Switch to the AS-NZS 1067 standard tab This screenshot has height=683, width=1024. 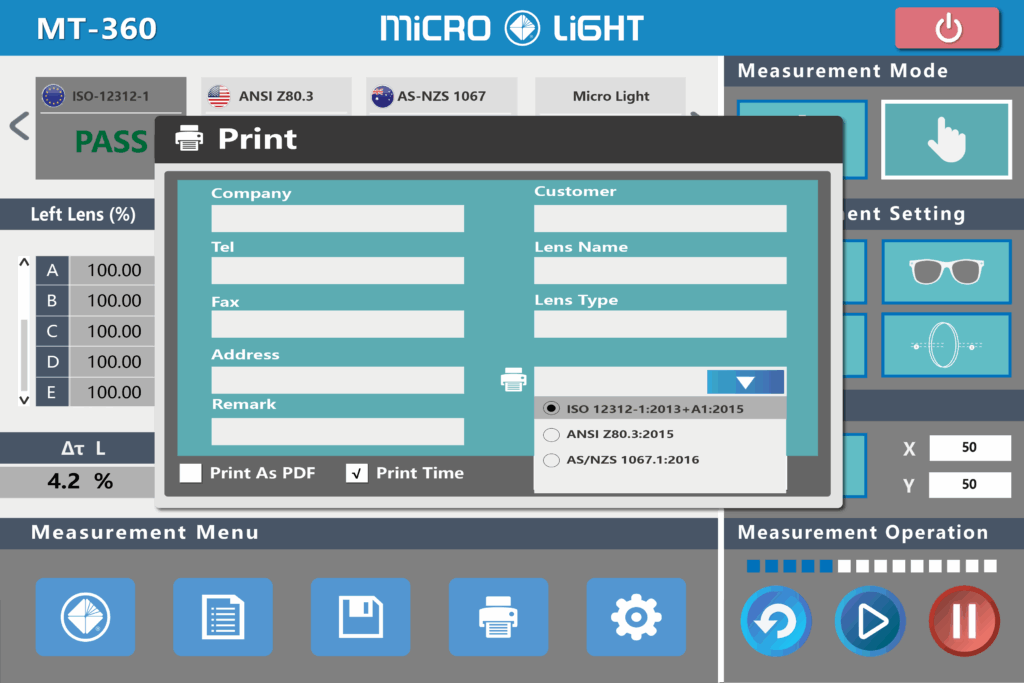(441, 96)
